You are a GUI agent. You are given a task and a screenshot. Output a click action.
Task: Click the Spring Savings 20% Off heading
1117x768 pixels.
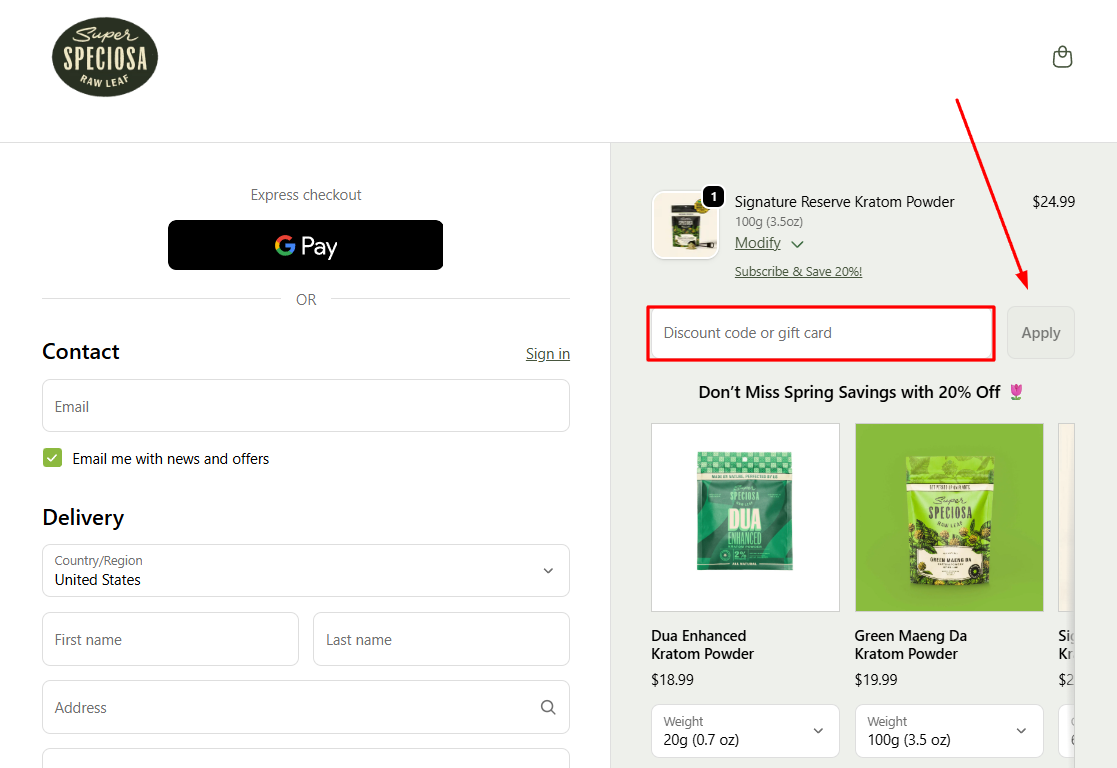pyautogui.click(x=861, y=392)
